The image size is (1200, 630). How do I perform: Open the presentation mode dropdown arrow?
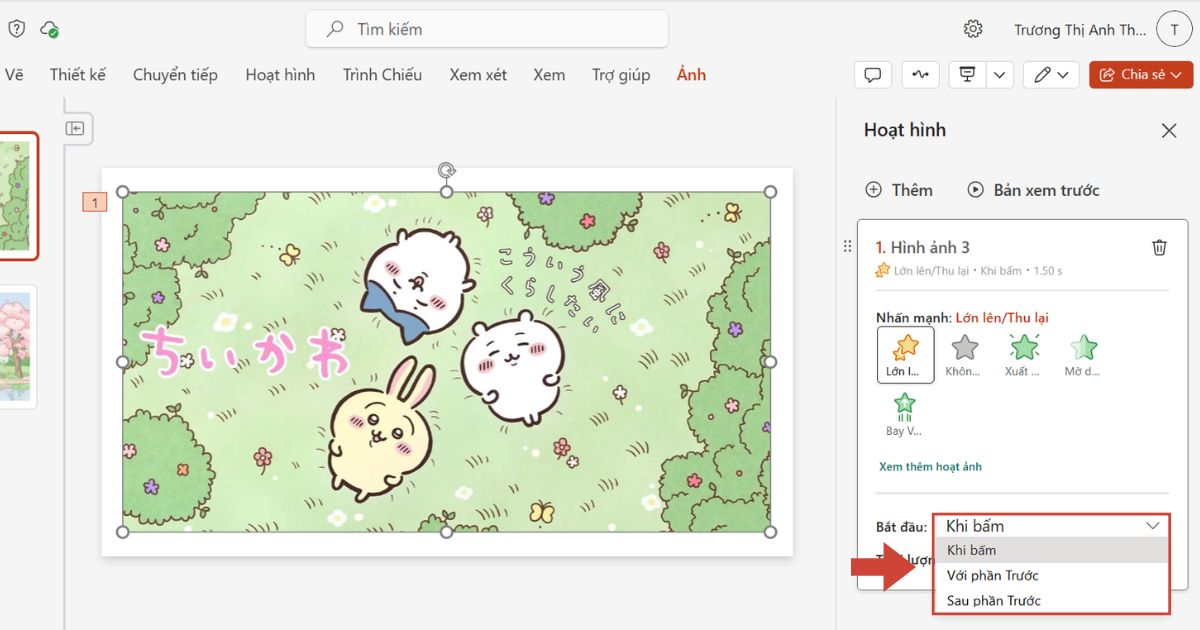1001,75
